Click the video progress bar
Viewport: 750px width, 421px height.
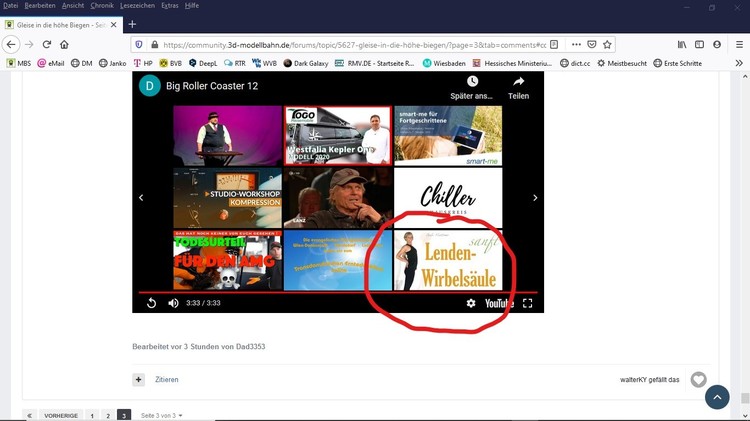(x=338, y=292)
